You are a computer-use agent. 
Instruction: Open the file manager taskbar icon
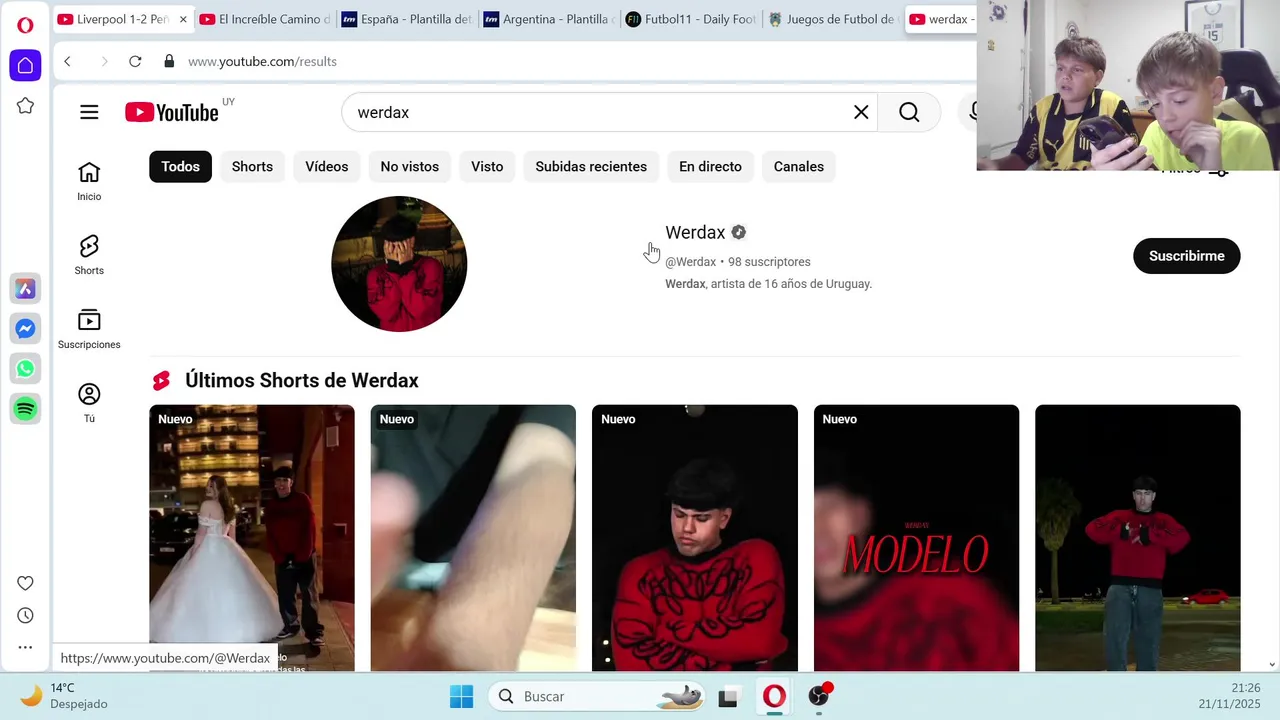point(728,696)
